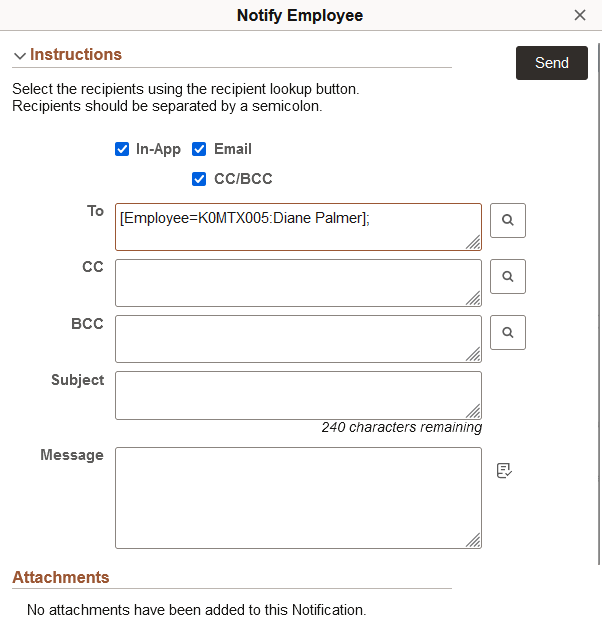
Task: Send the notification
Action: (551, 63)
